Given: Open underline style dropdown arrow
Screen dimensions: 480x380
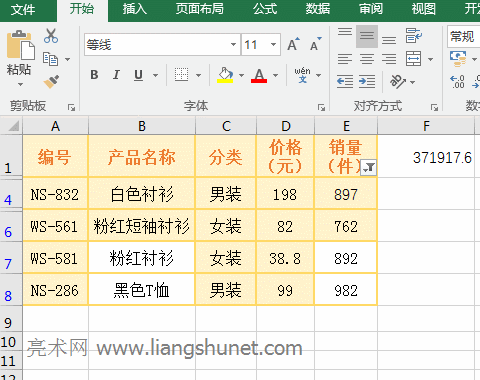Looking at the screenshot, I should [x=155, y=75].
